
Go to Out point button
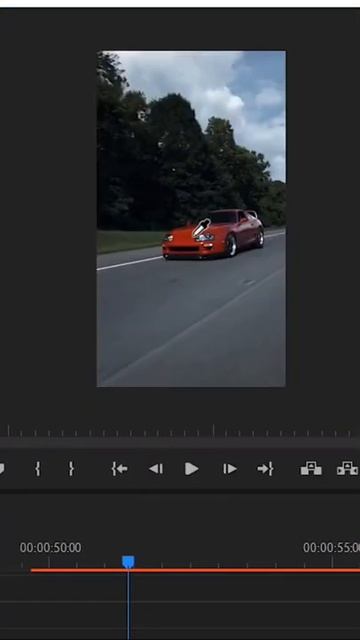[265, 469]
